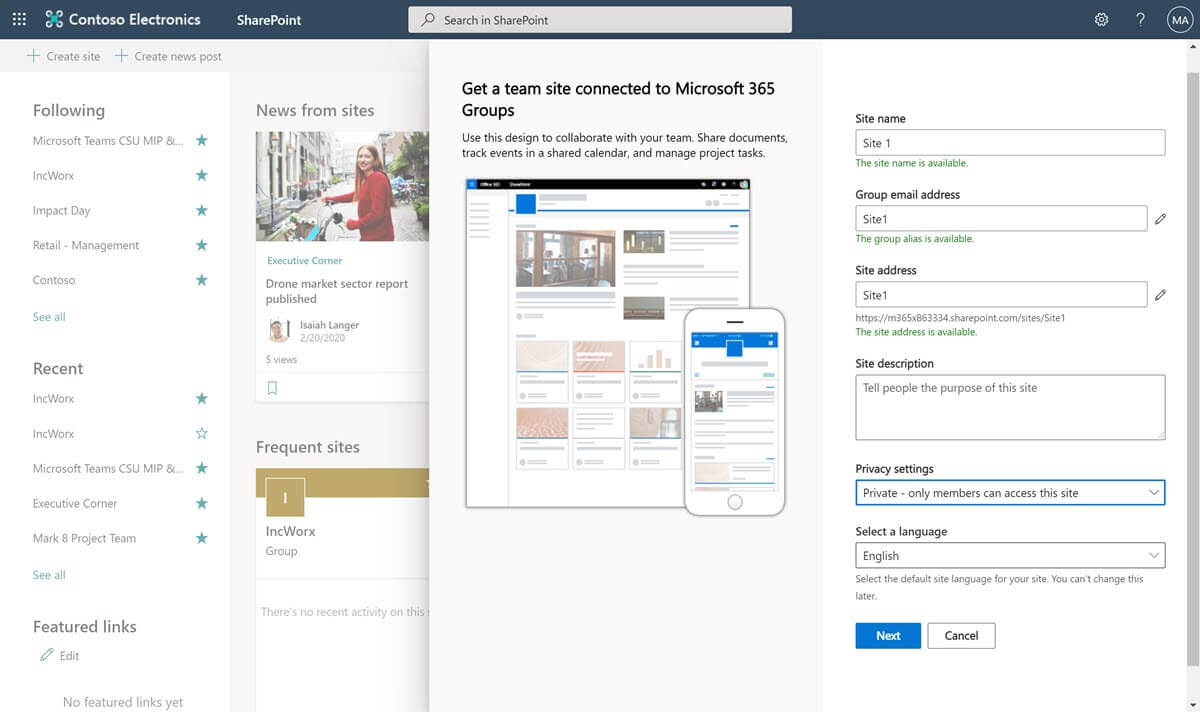Click the Site address field
Screen dimensions: 1200x712
tap(1001, 295)
